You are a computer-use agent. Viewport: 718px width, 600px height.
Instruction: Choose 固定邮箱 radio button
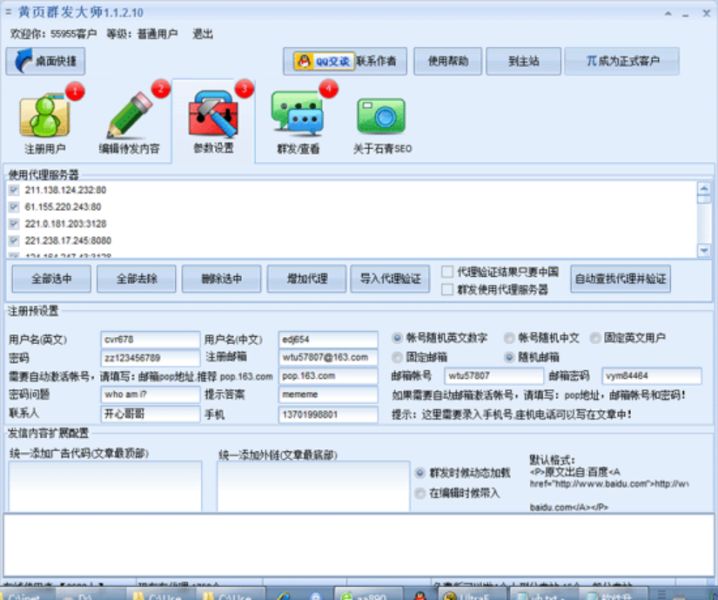[x=397, y=357]
